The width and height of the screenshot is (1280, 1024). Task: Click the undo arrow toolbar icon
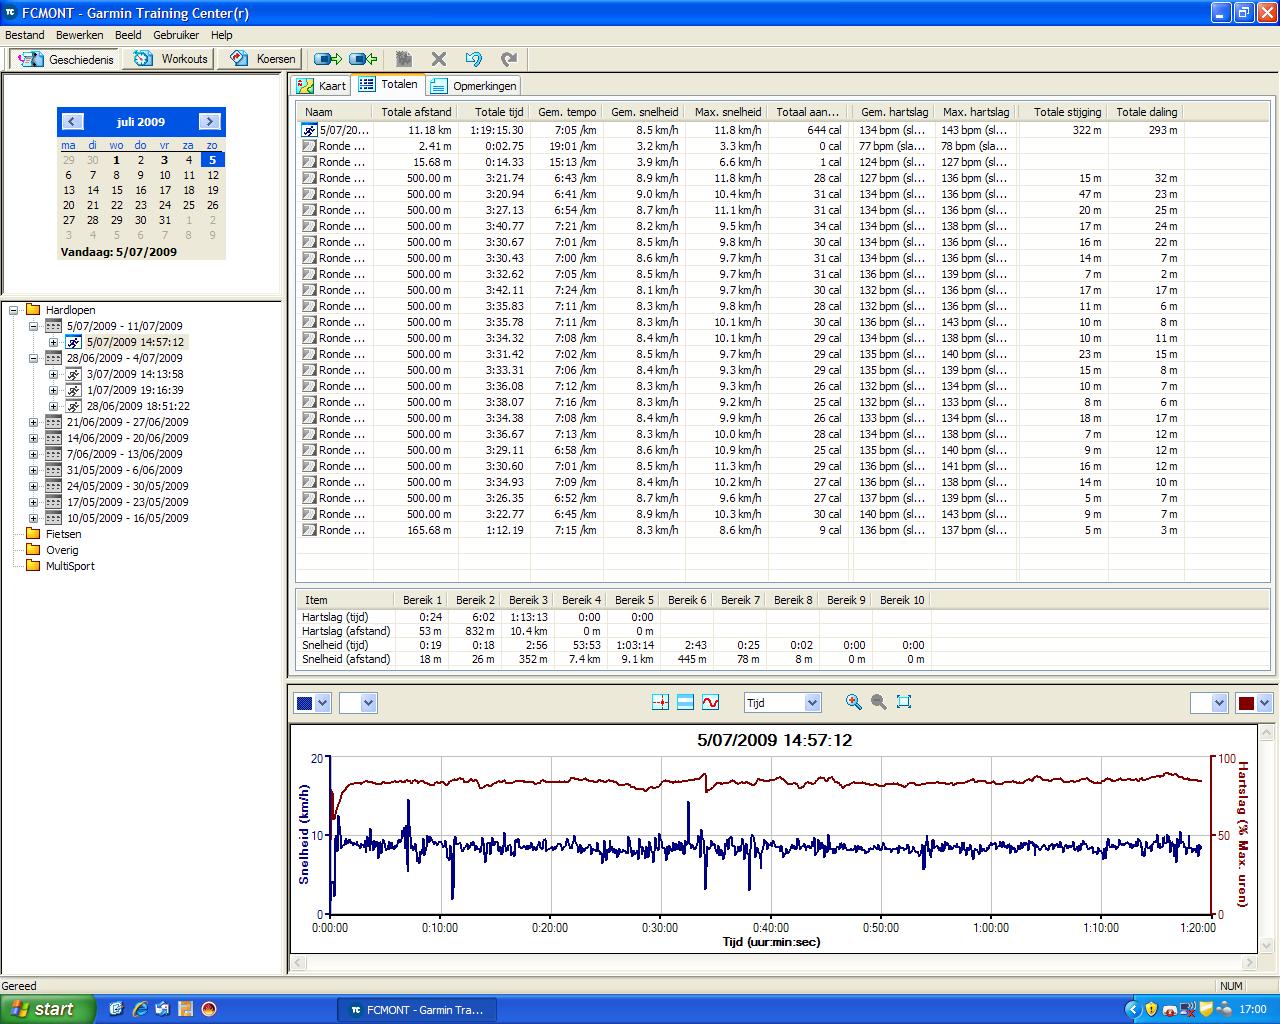(474, 59)
